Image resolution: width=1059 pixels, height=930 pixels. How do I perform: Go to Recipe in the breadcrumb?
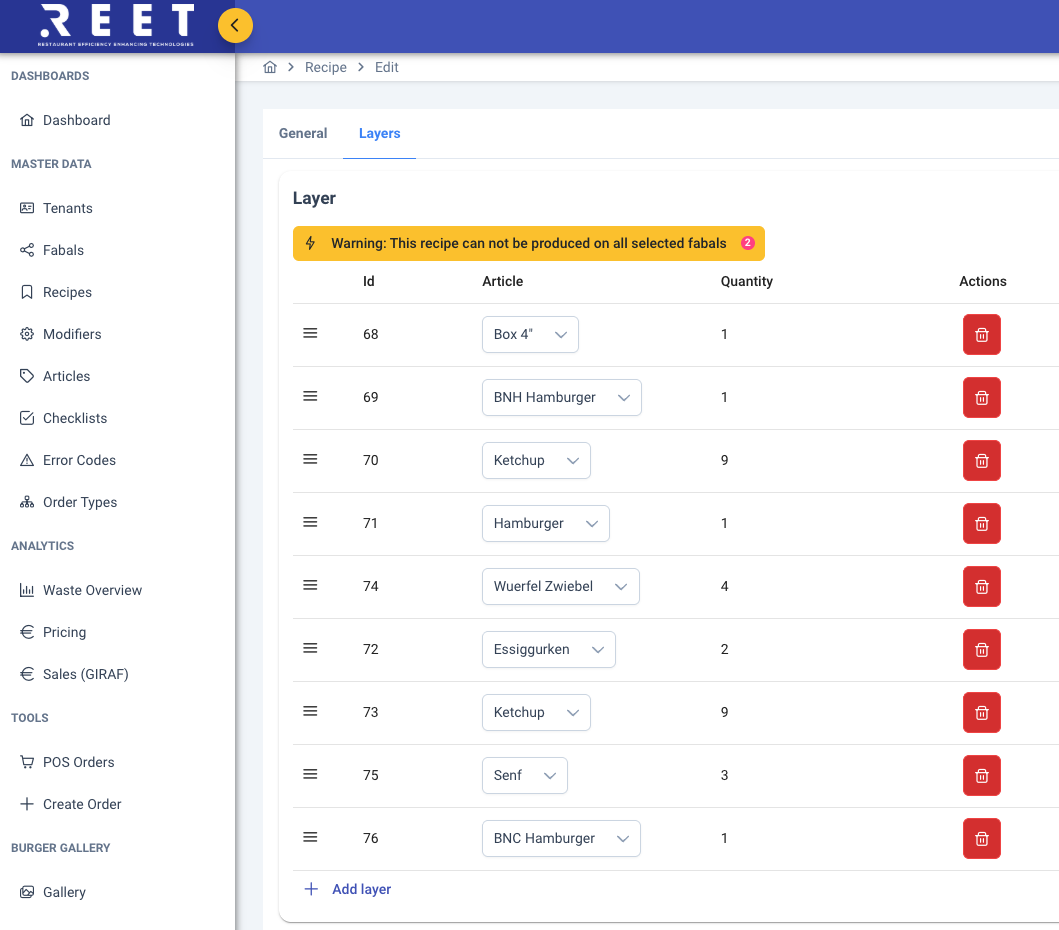326,67
